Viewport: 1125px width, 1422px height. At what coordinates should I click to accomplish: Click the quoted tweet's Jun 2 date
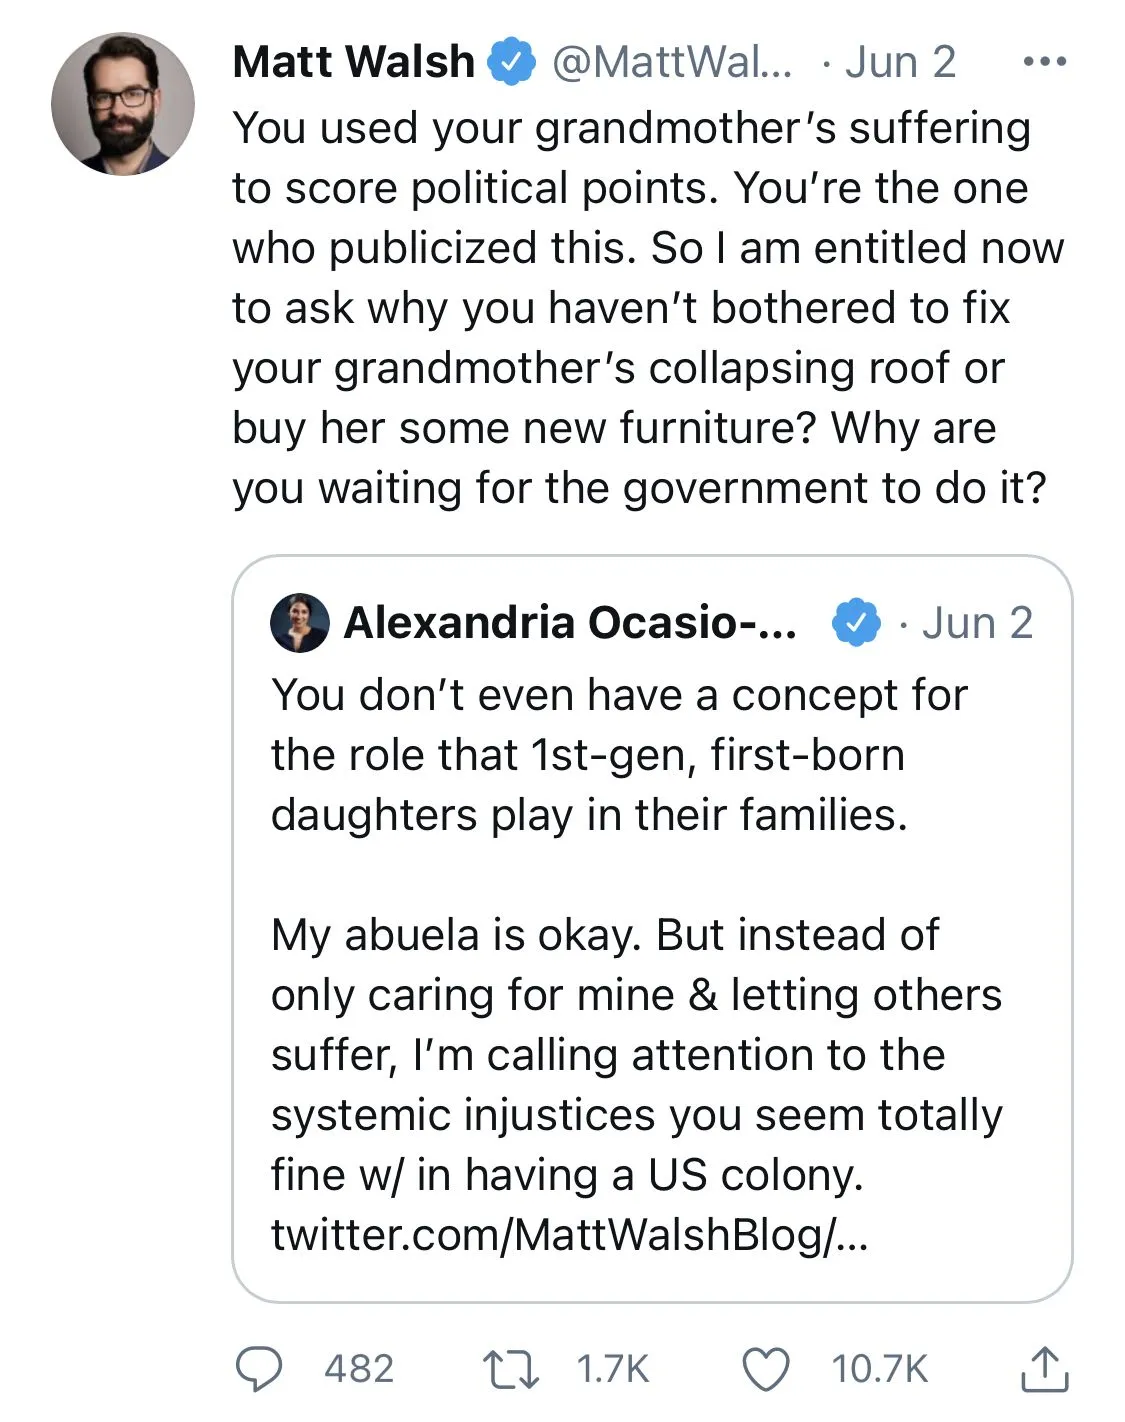[x=977, y=623]
